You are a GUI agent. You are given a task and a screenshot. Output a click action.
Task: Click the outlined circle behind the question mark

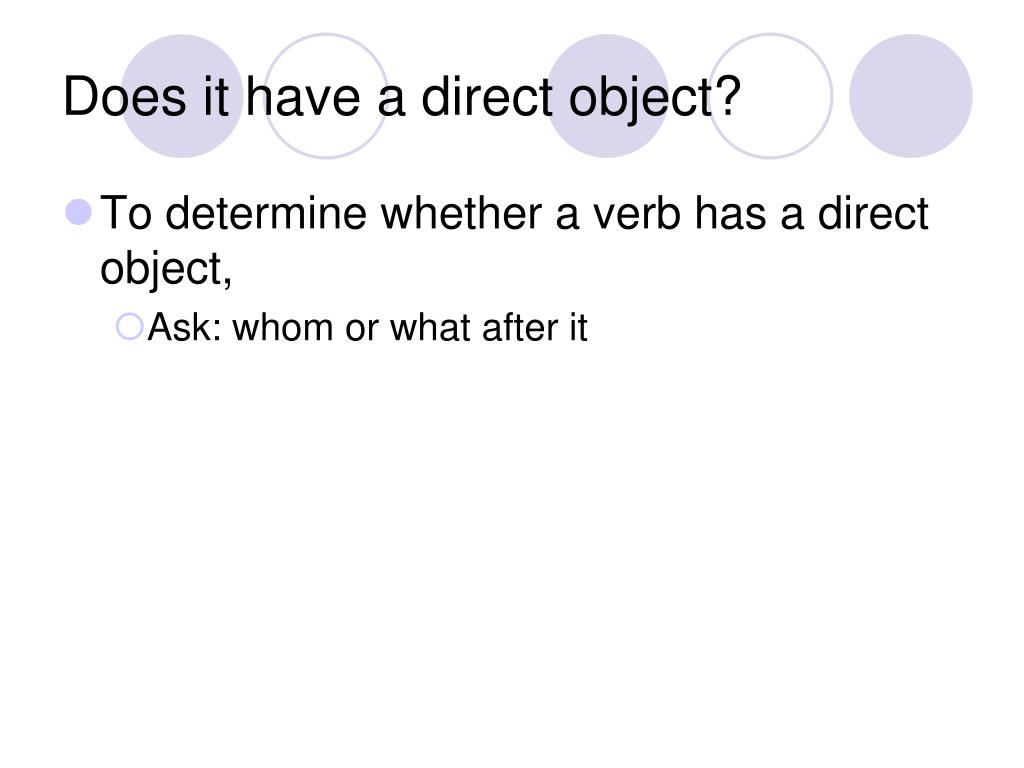771,96
